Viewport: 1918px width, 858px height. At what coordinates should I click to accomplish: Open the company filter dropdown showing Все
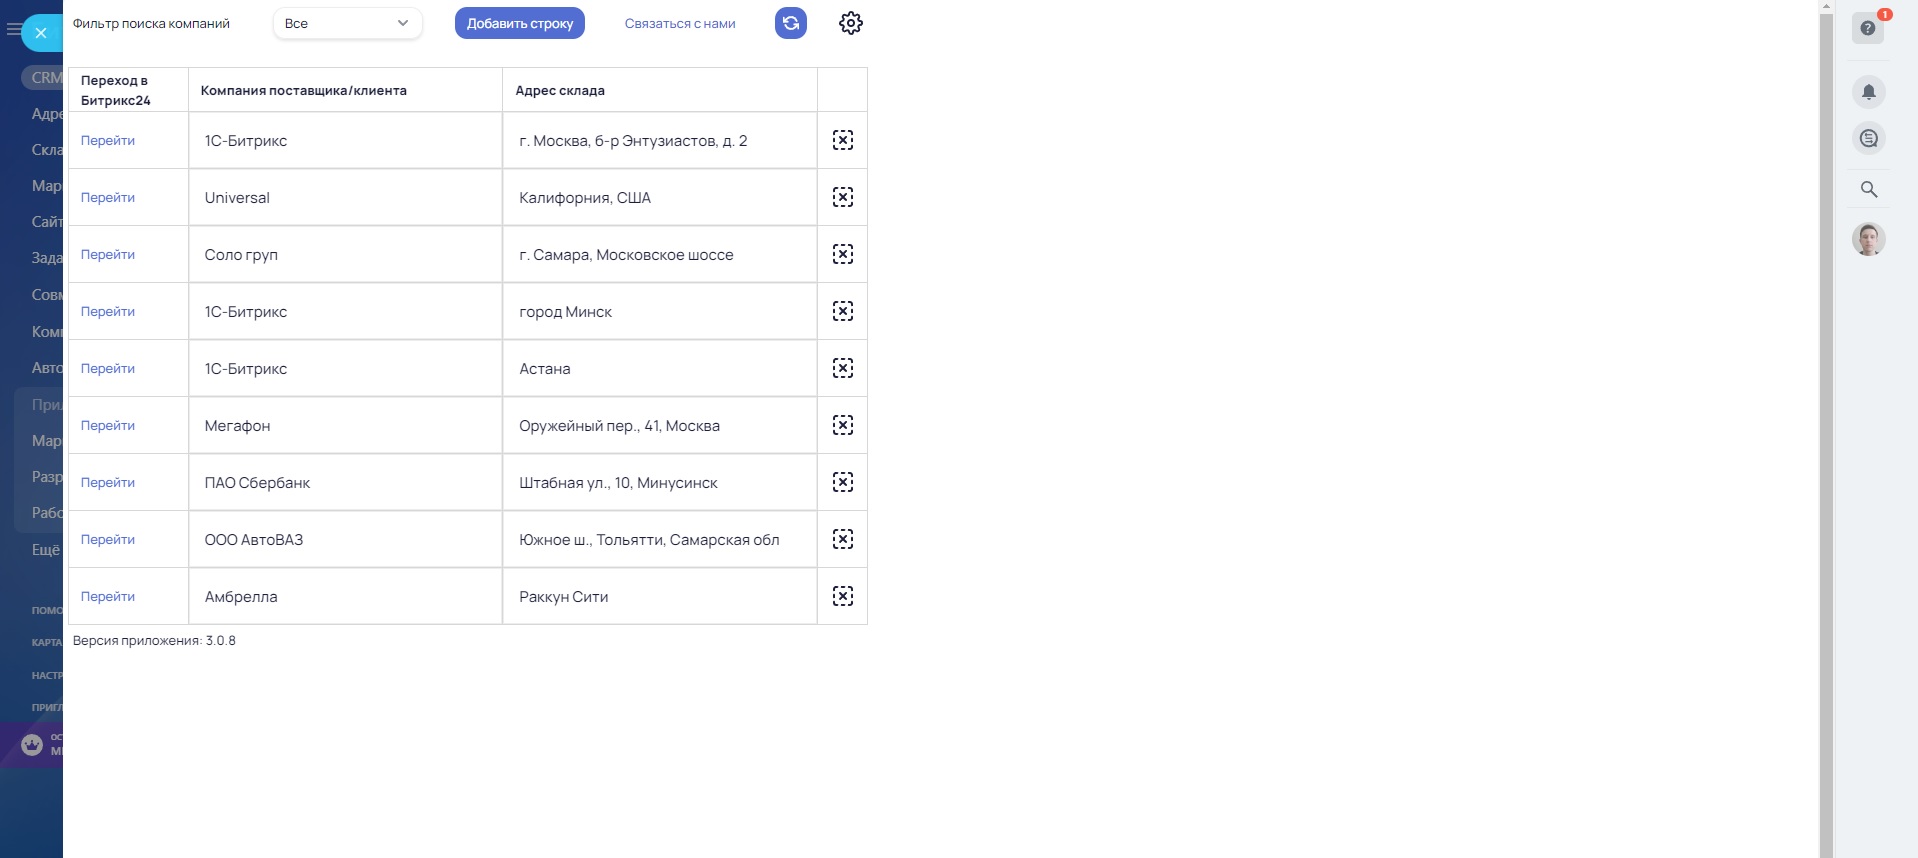pos(347,23)
